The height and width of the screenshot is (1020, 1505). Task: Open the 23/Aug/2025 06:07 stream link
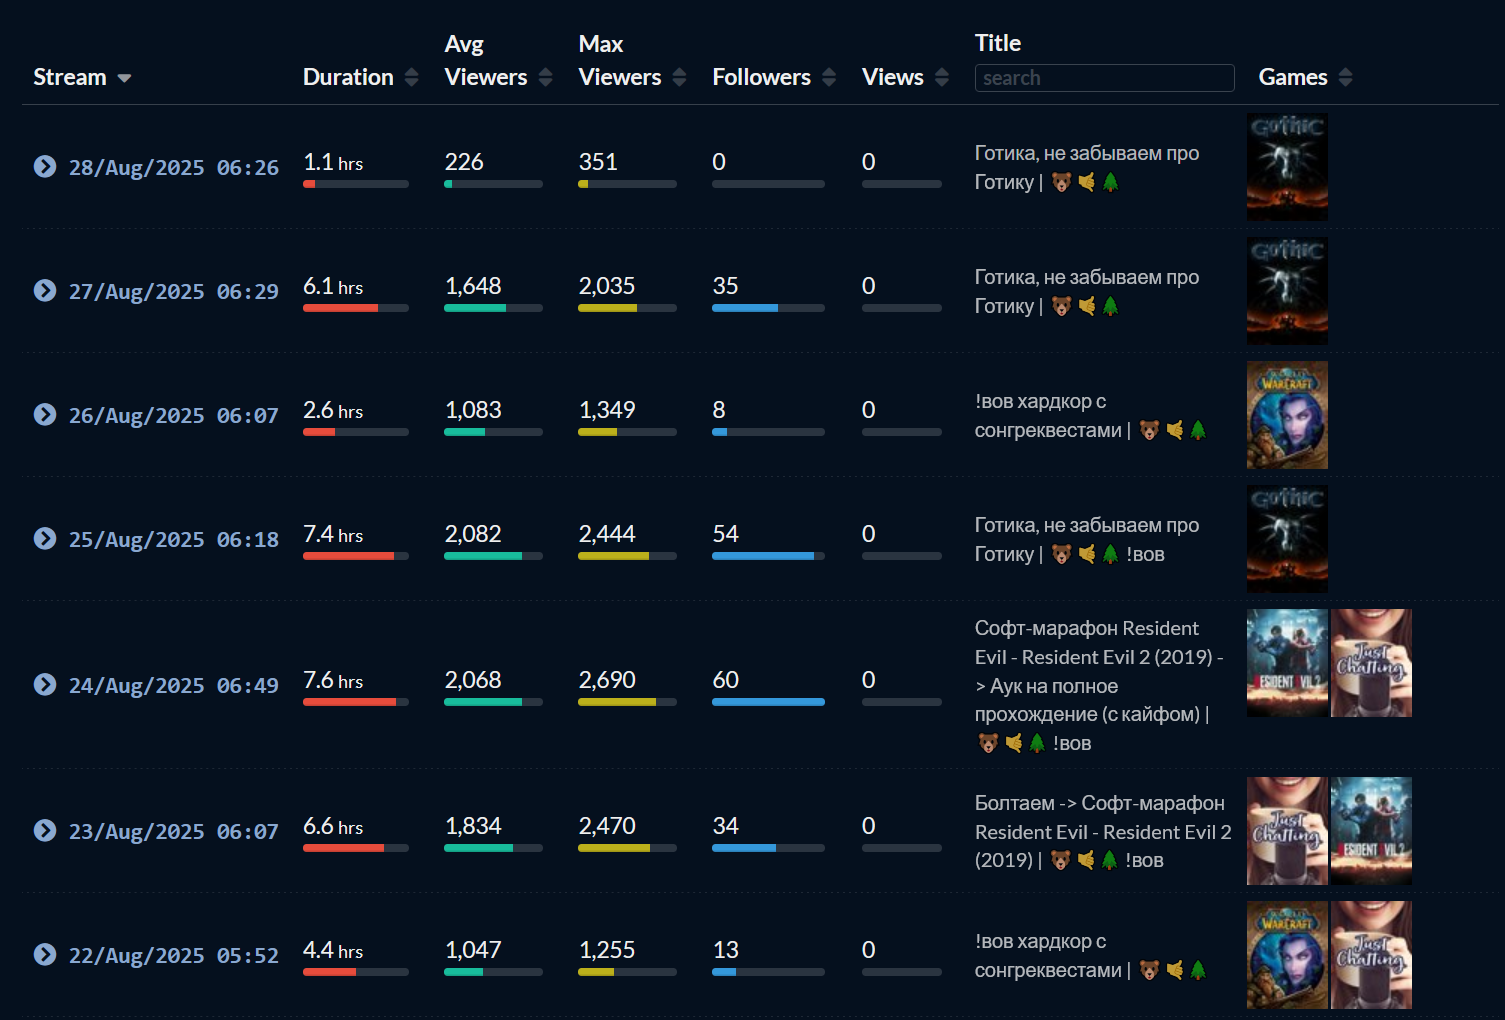173,831
